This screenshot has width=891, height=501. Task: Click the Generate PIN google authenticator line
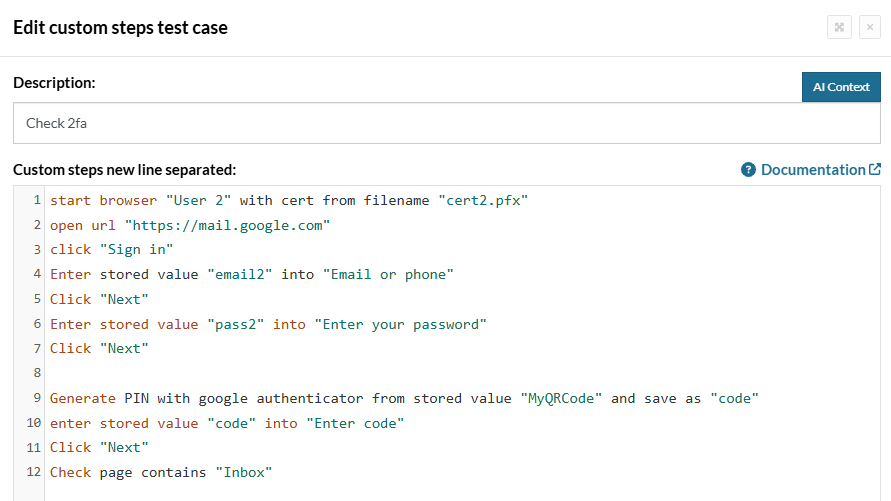[x=404, y=399]
